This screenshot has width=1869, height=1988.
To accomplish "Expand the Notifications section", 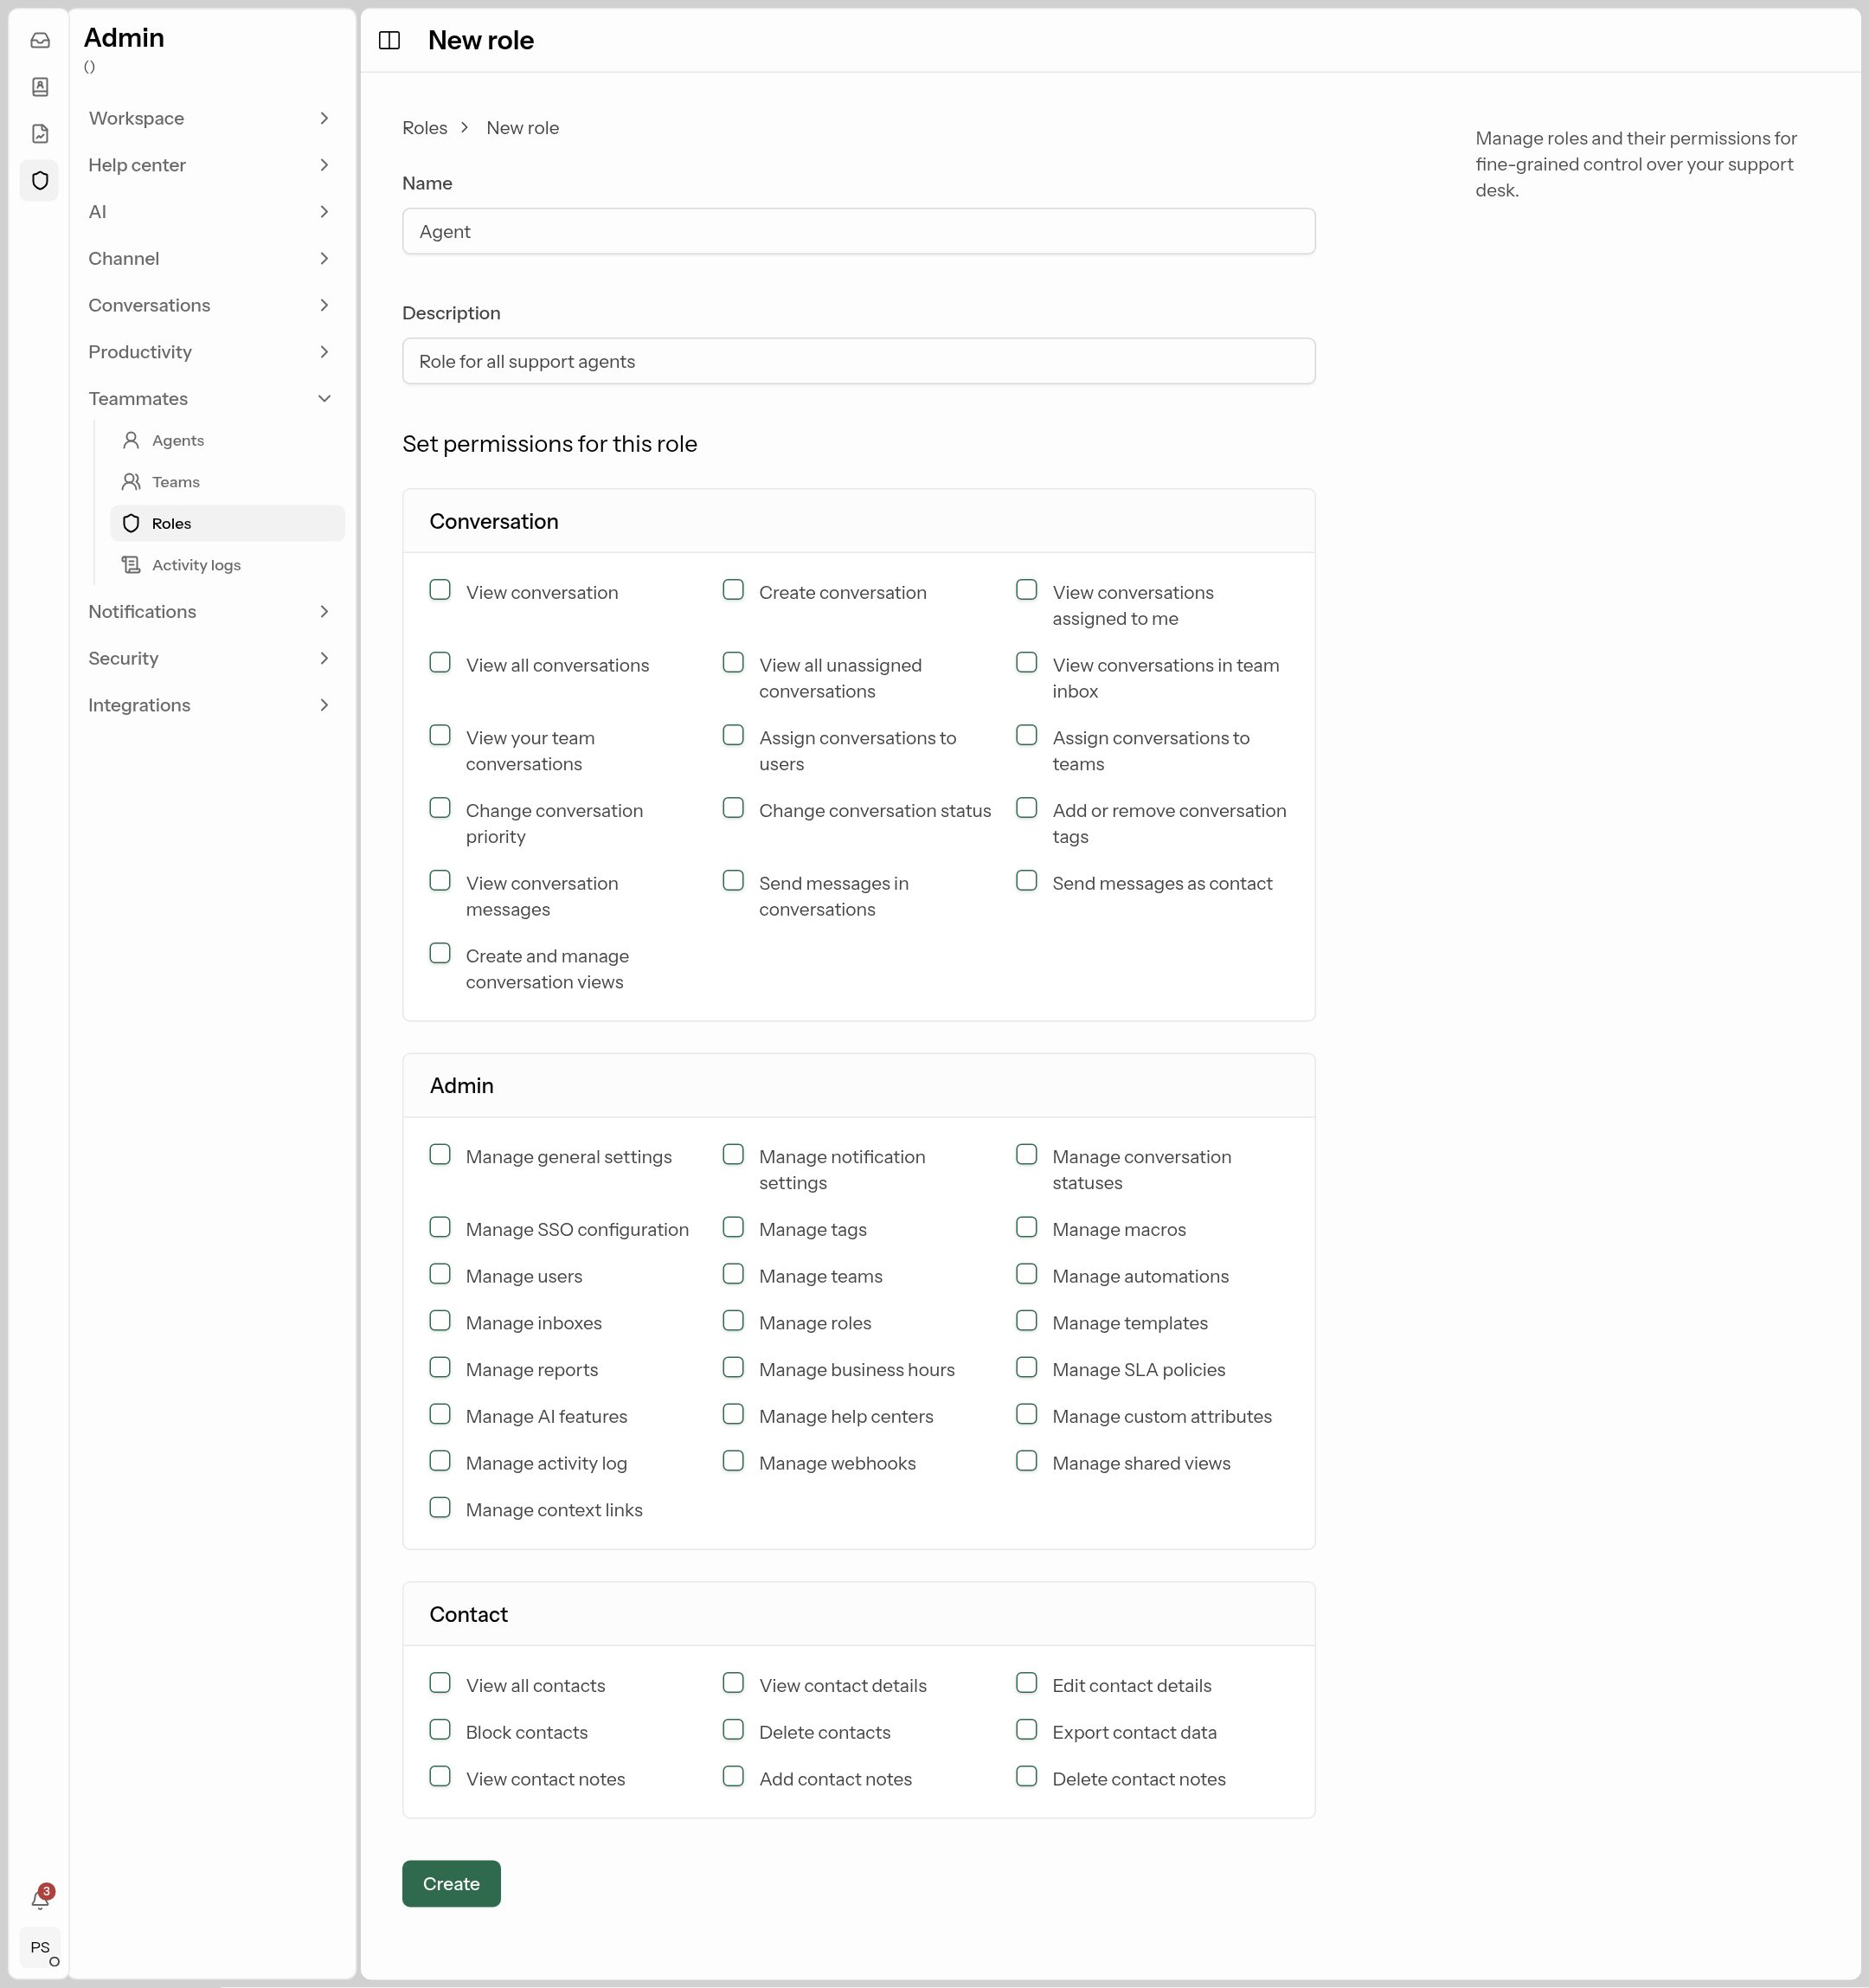I will click(x=209, y=612).
